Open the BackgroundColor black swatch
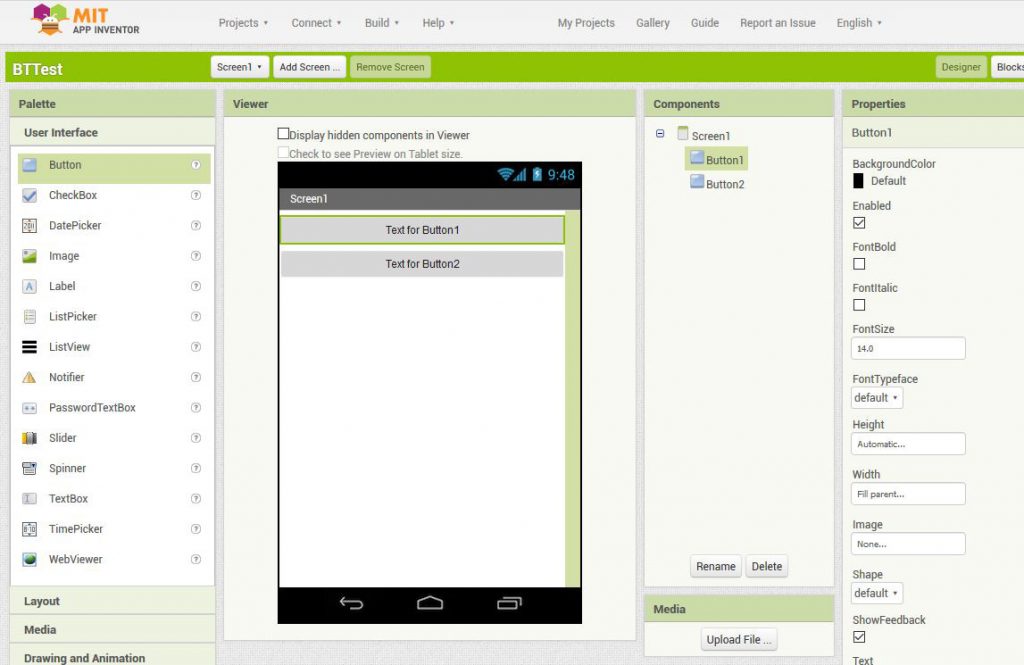 [859, 181]
